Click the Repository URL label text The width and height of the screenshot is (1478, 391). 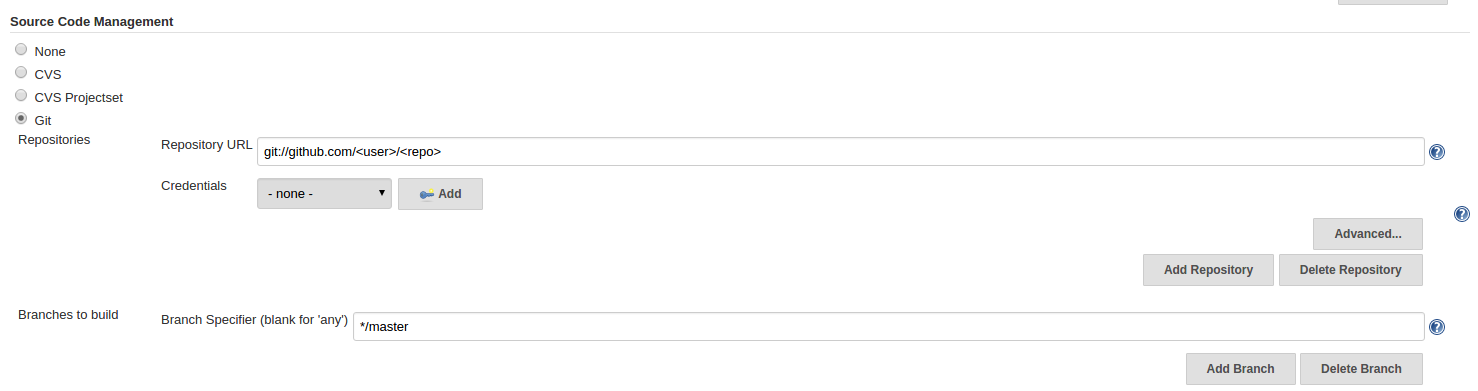point(207,145)
